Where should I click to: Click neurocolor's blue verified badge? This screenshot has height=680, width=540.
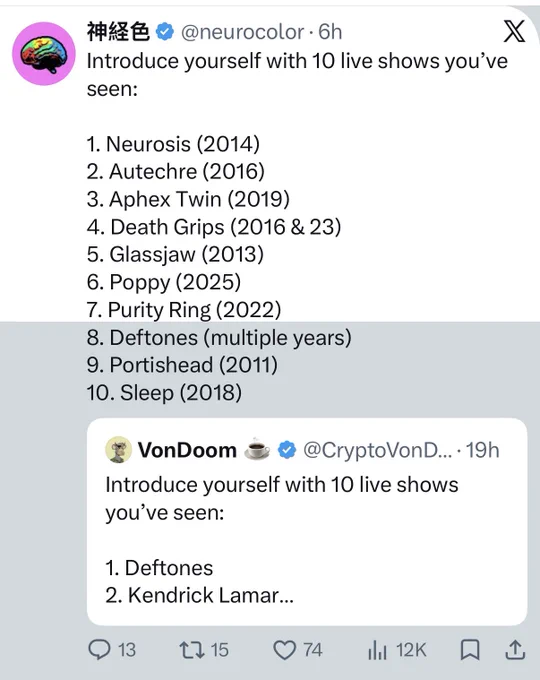click(164, 32)
